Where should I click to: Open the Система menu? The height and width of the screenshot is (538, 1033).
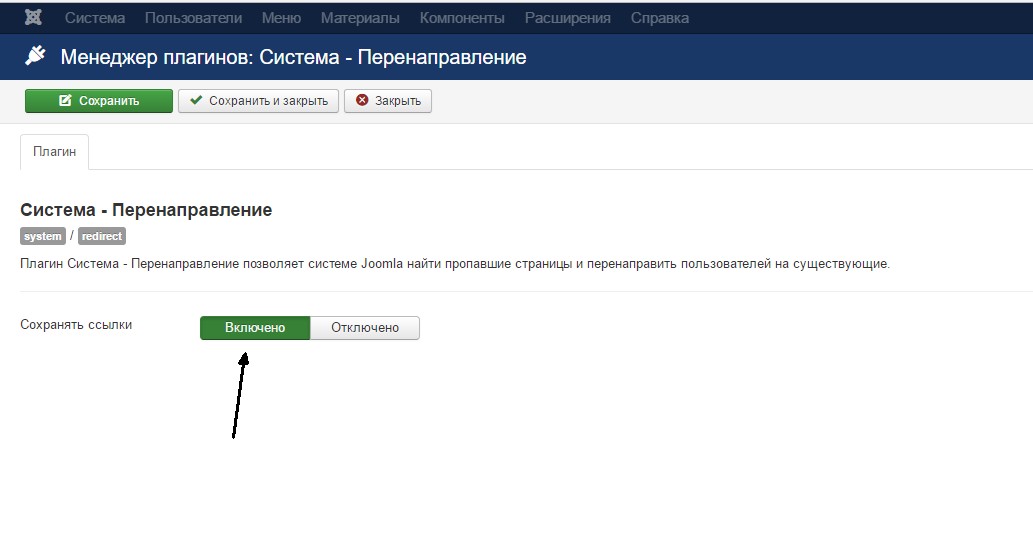(95, 18)
